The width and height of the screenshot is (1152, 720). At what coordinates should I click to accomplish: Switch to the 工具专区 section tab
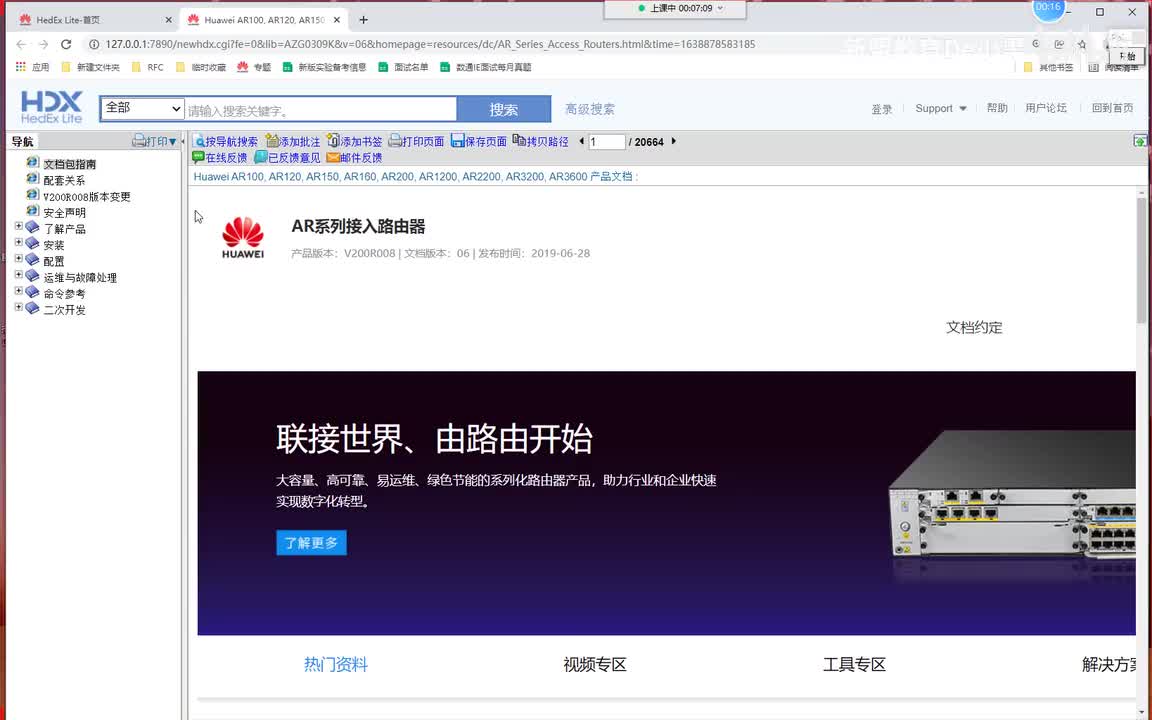854,664
